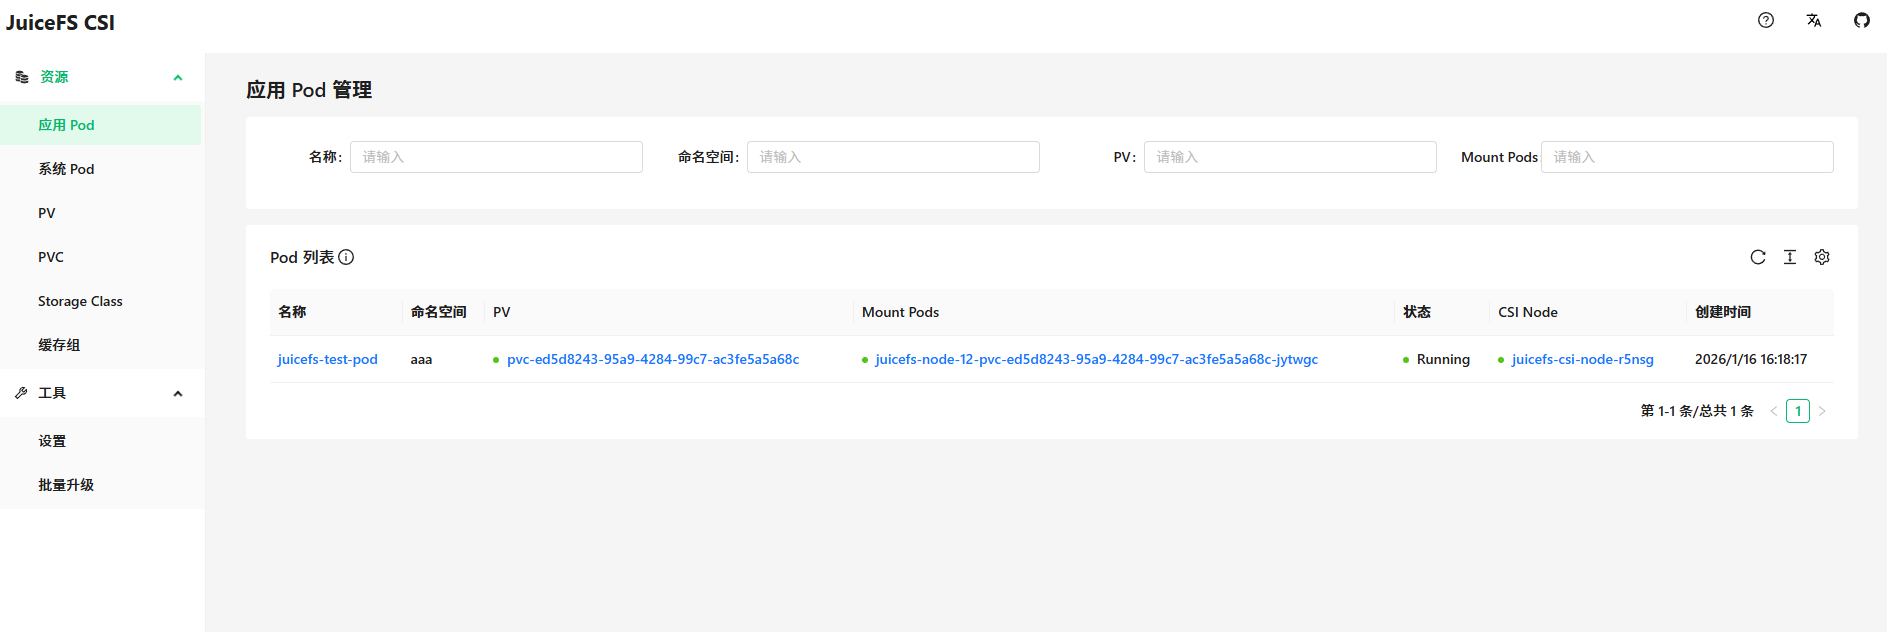Open the column settings gear icon
This screenshot has width=1887, height=632.
pyautogui.click(x=1822, y=257)
